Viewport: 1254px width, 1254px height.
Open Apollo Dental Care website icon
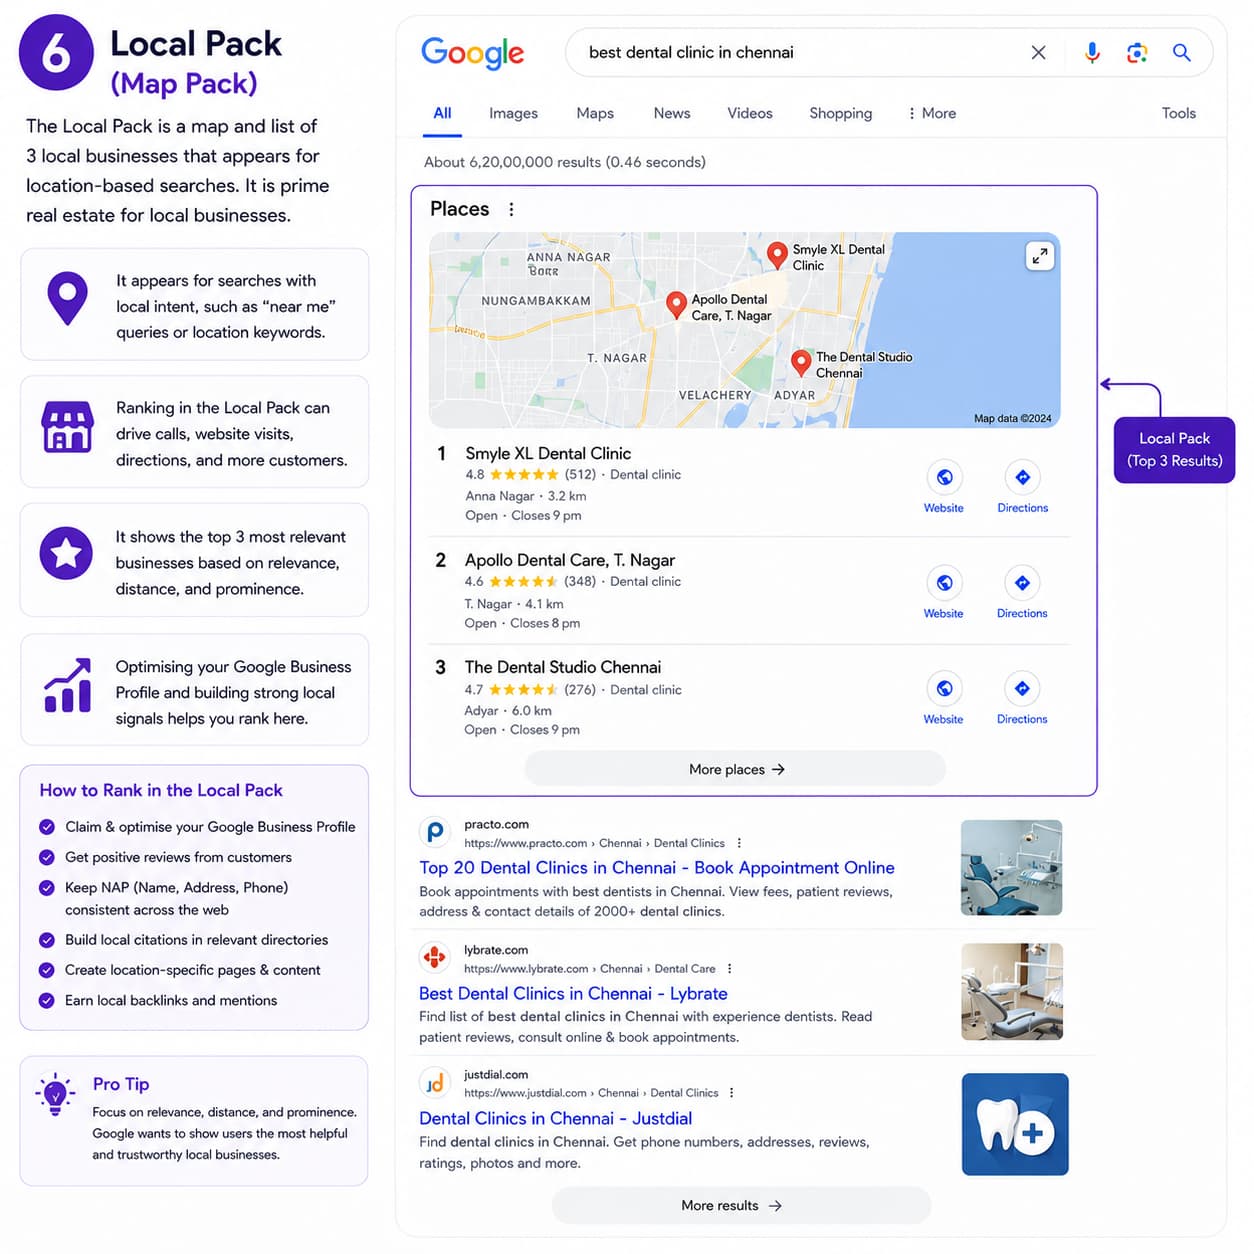(944, 583)
